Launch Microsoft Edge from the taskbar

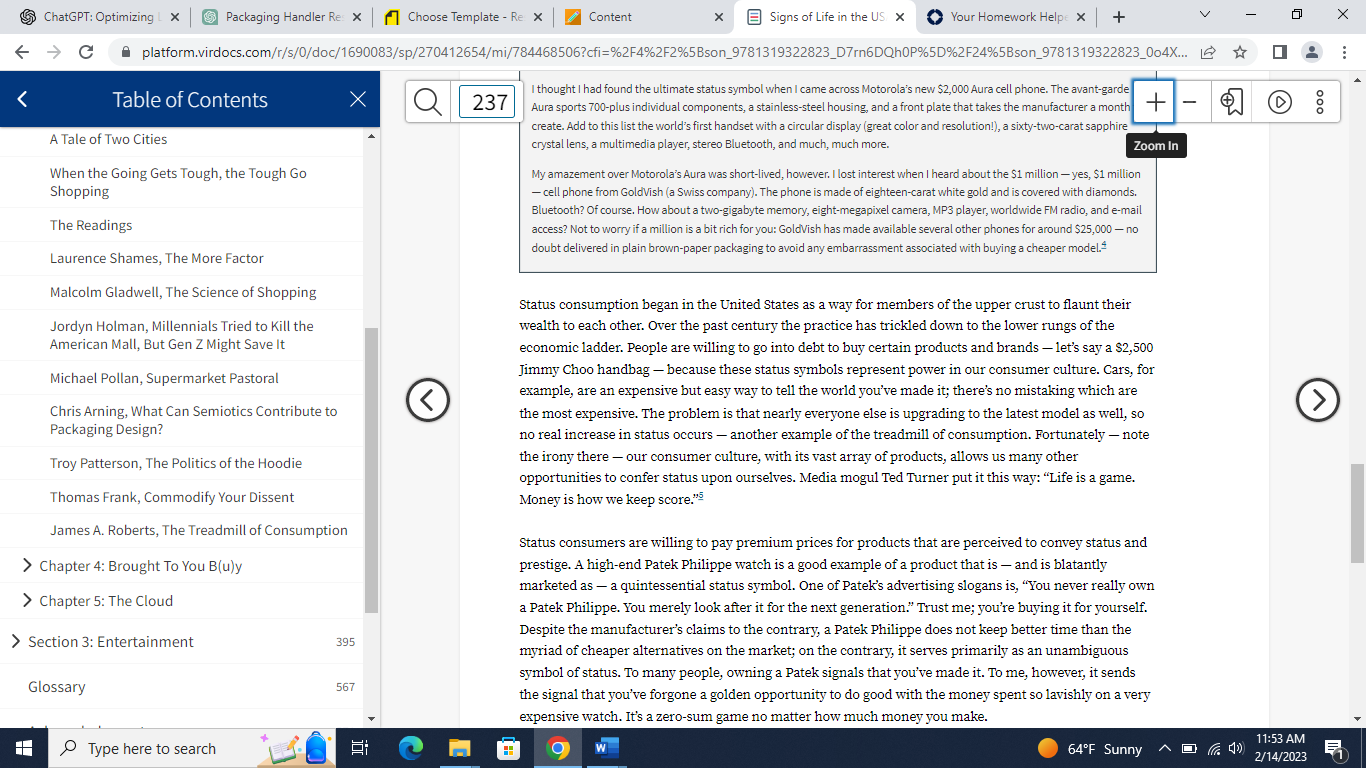[410, 748]
